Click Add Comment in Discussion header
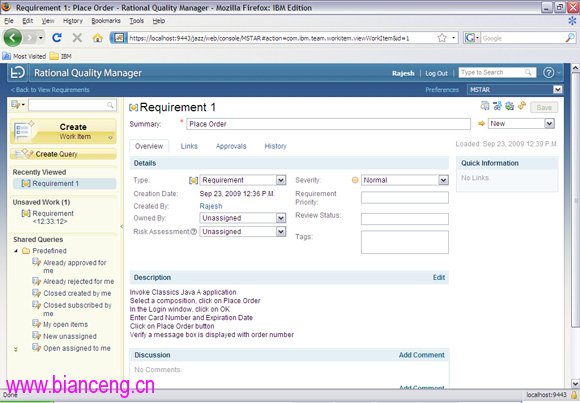The height and width of the screenshot is (403, 580). coord(422,355)
